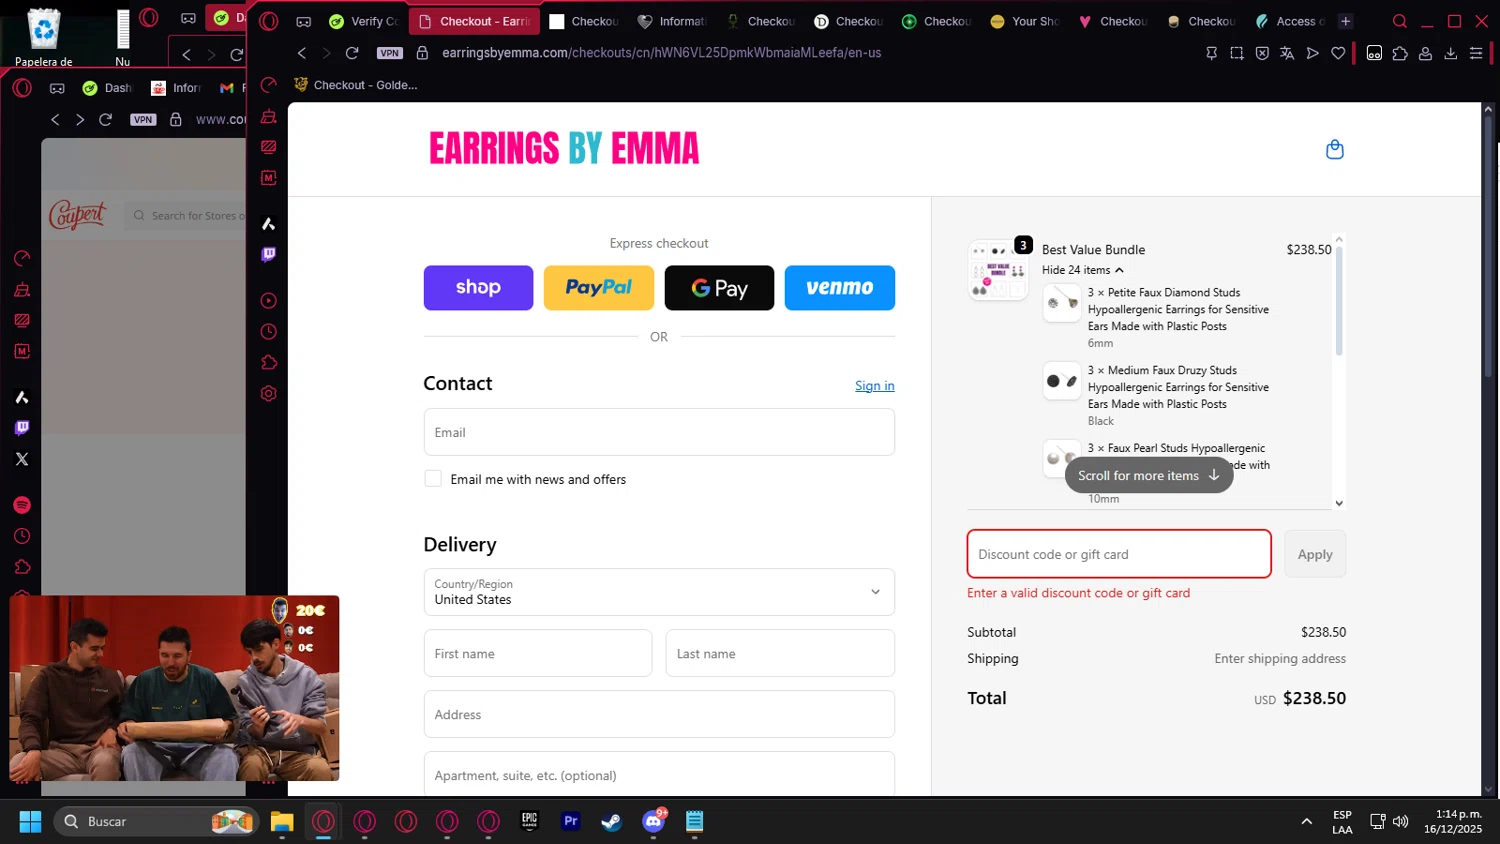Viewport: 1500px width, 844px height.
Task: Open the profile account icon in toolbar
Action: (x=1425, y=53)
